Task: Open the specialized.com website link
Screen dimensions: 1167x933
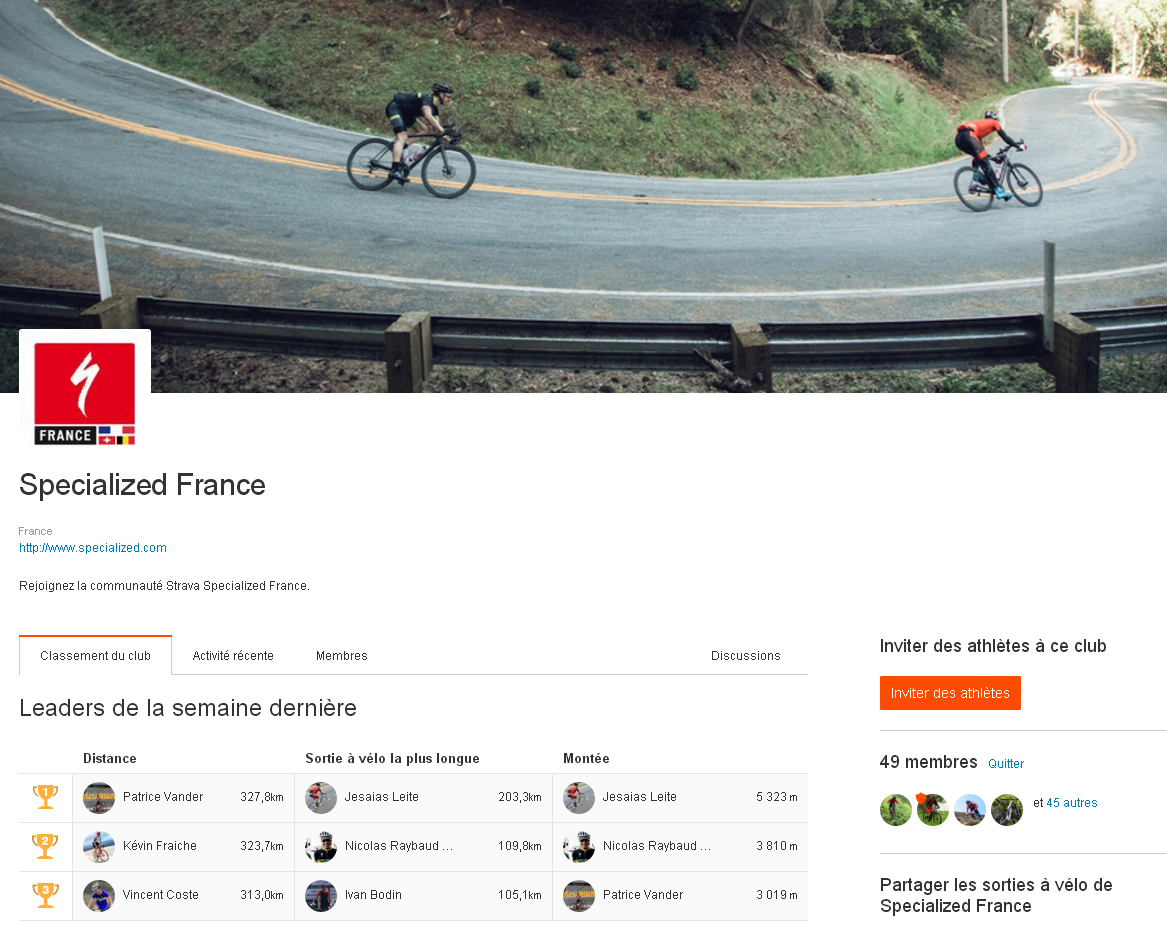Action: [93, 548]
